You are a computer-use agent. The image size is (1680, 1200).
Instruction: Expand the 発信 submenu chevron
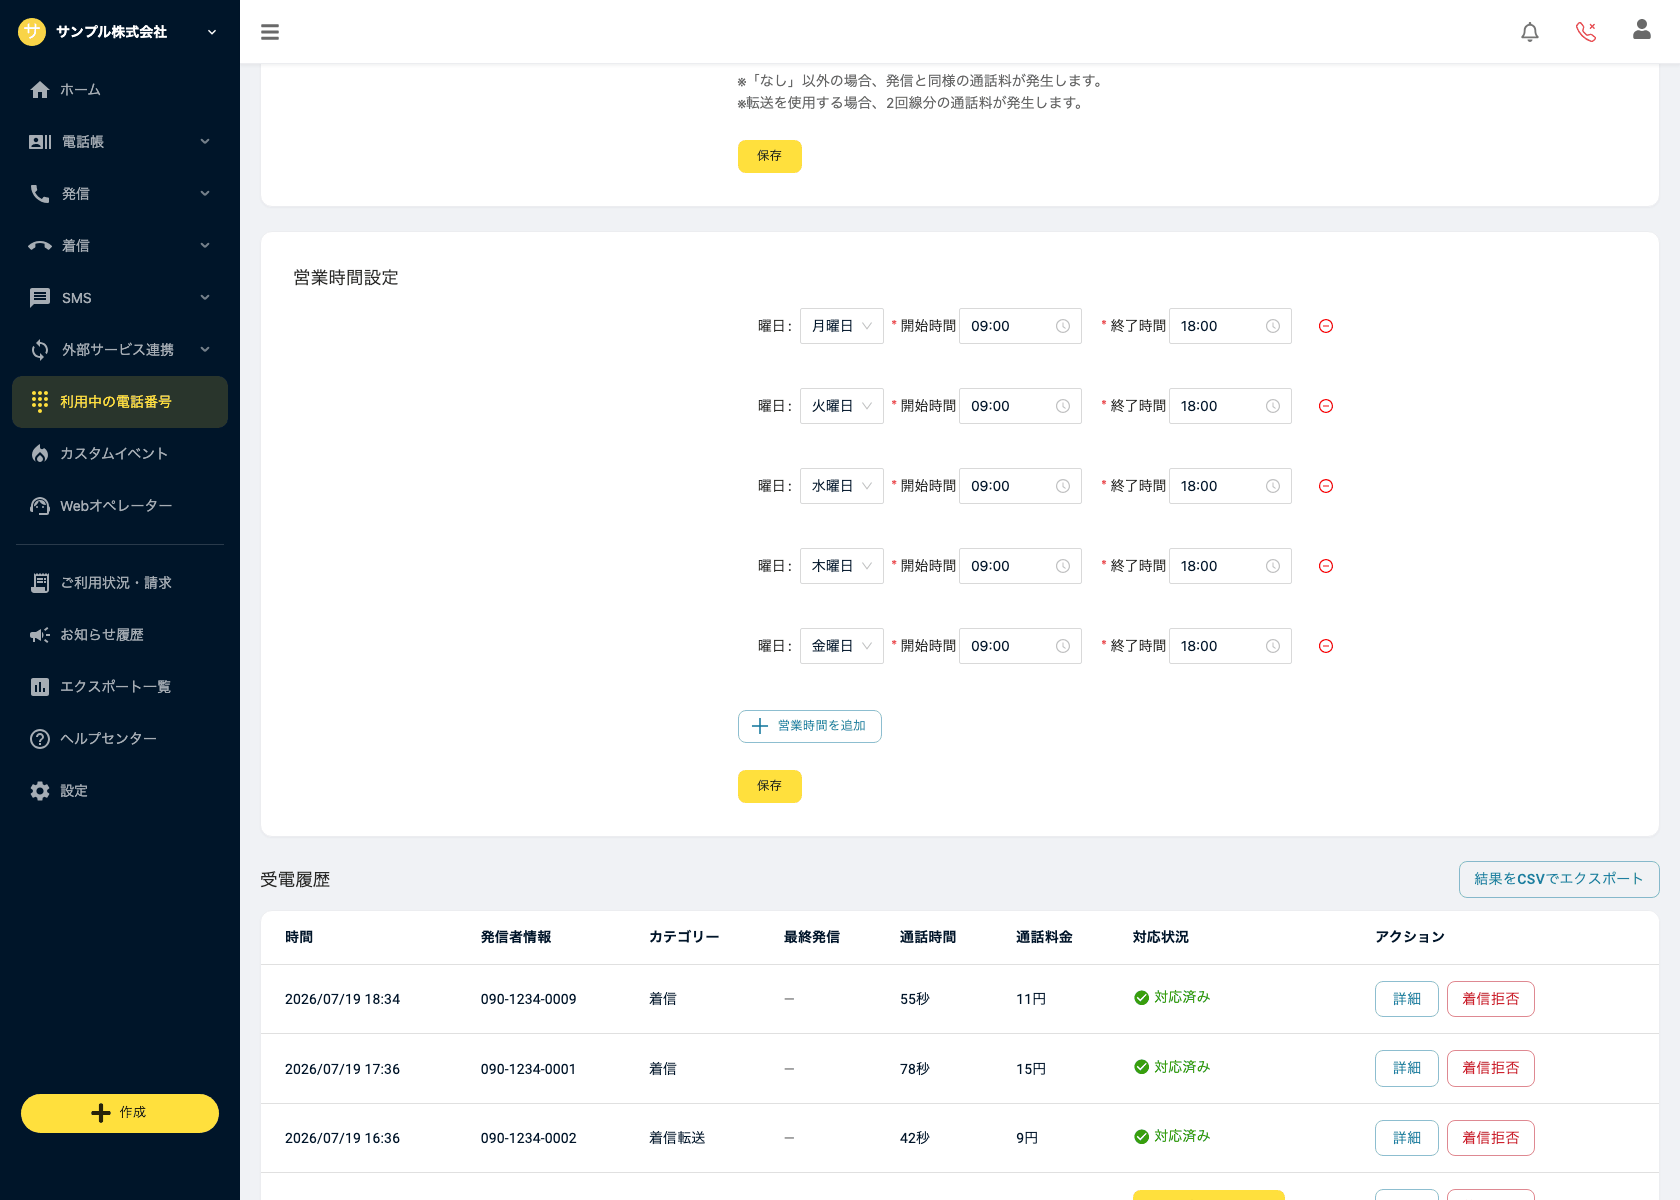point(205,194)
